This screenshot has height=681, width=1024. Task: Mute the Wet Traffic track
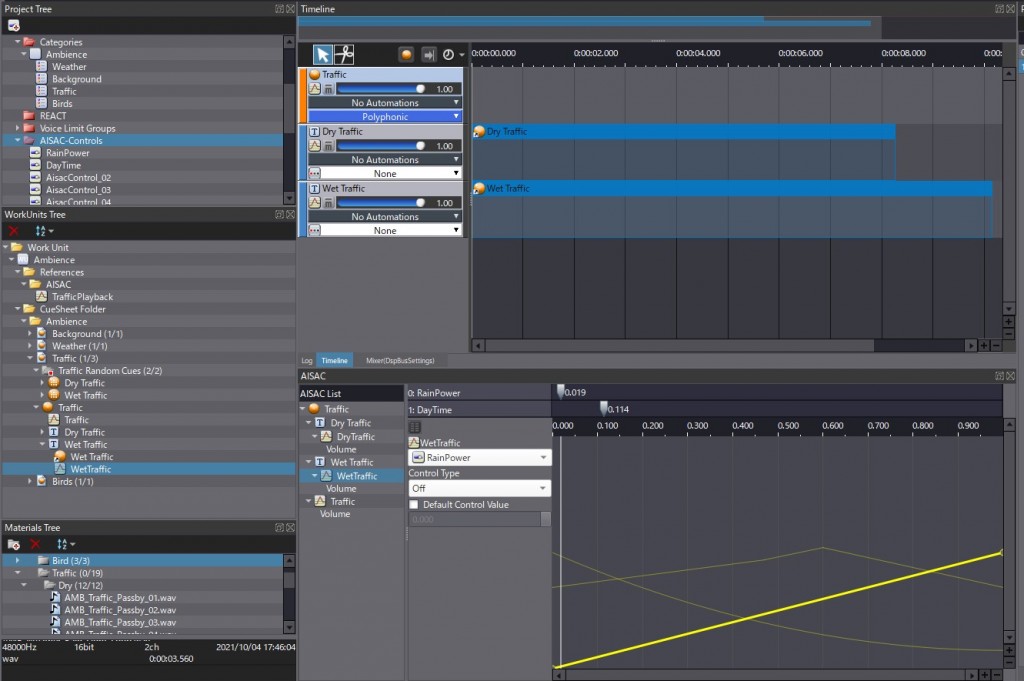click(x=327, y=202)
